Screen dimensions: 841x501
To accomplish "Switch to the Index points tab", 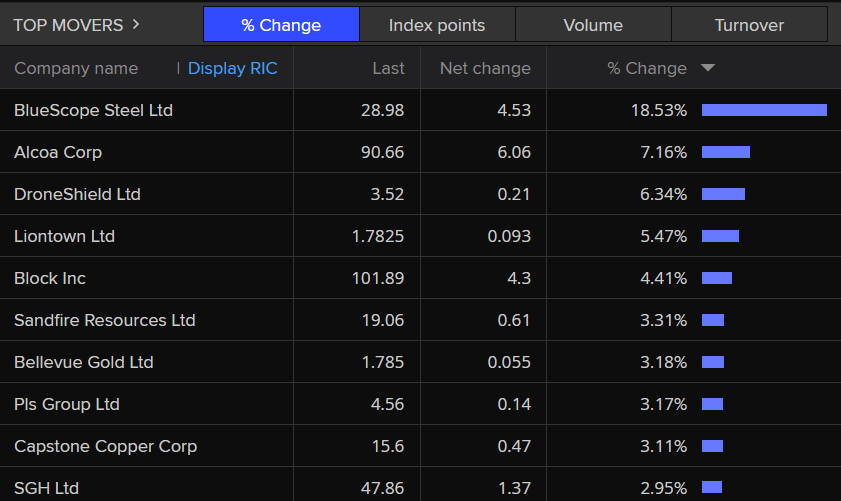I will [437, 25].
